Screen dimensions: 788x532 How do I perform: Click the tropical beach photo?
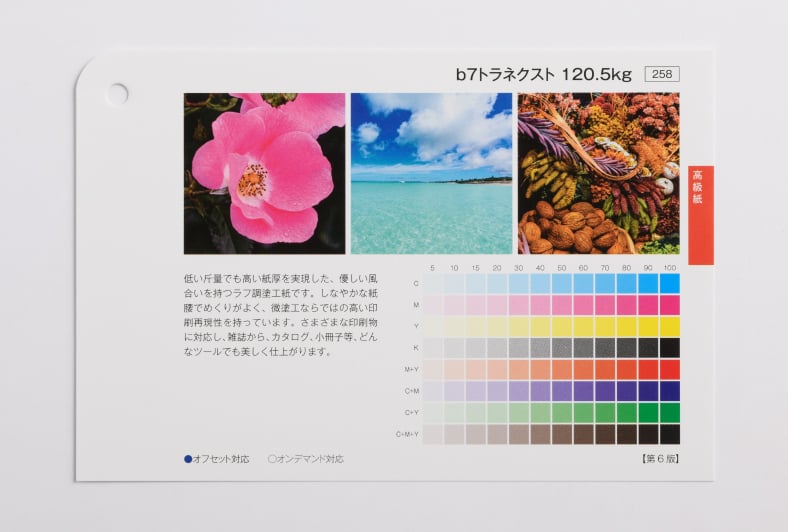431,173
